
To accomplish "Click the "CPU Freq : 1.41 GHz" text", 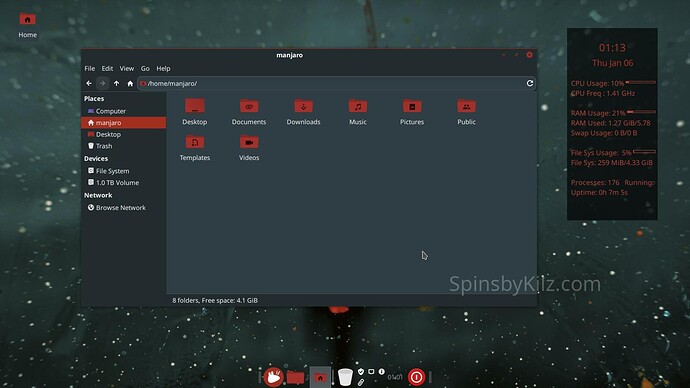I will (603, 93).
